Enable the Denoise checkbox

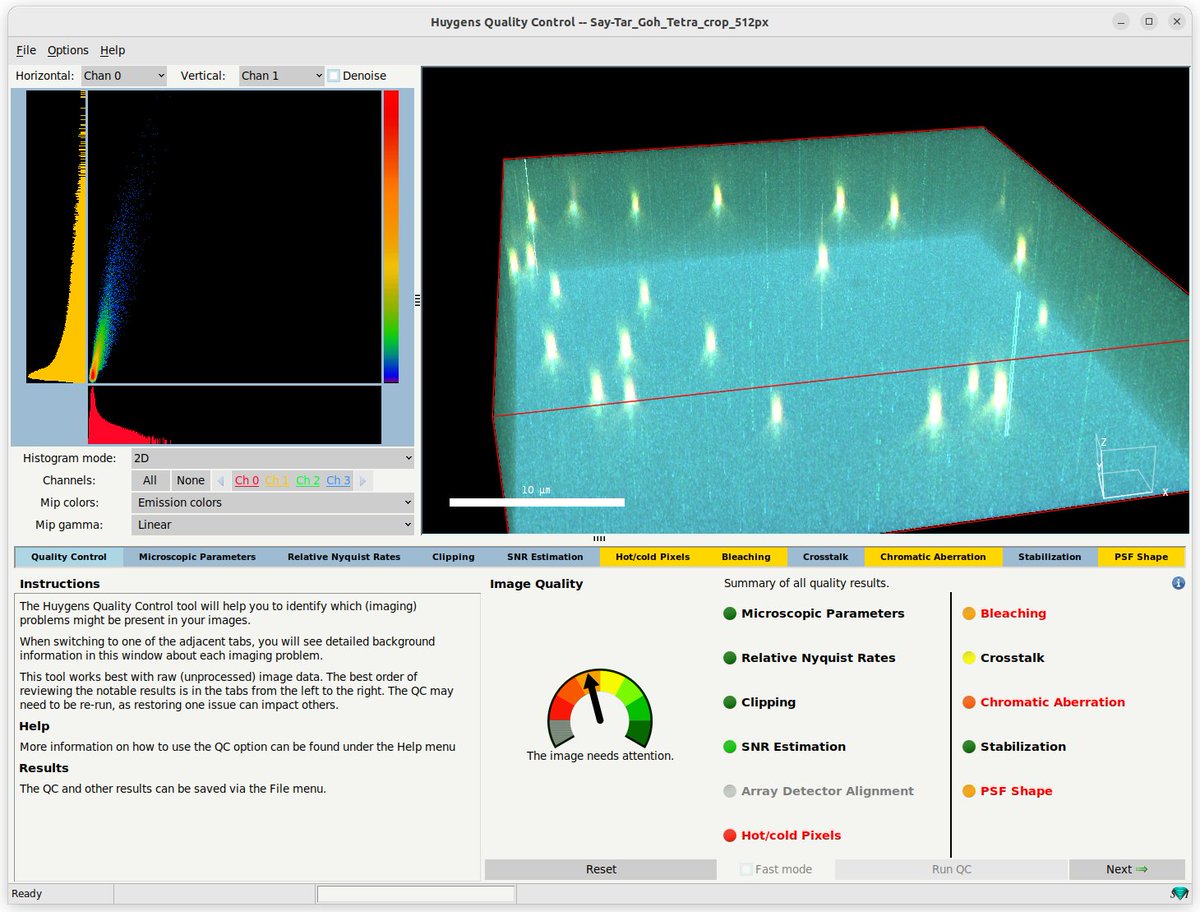pos(334,76)
